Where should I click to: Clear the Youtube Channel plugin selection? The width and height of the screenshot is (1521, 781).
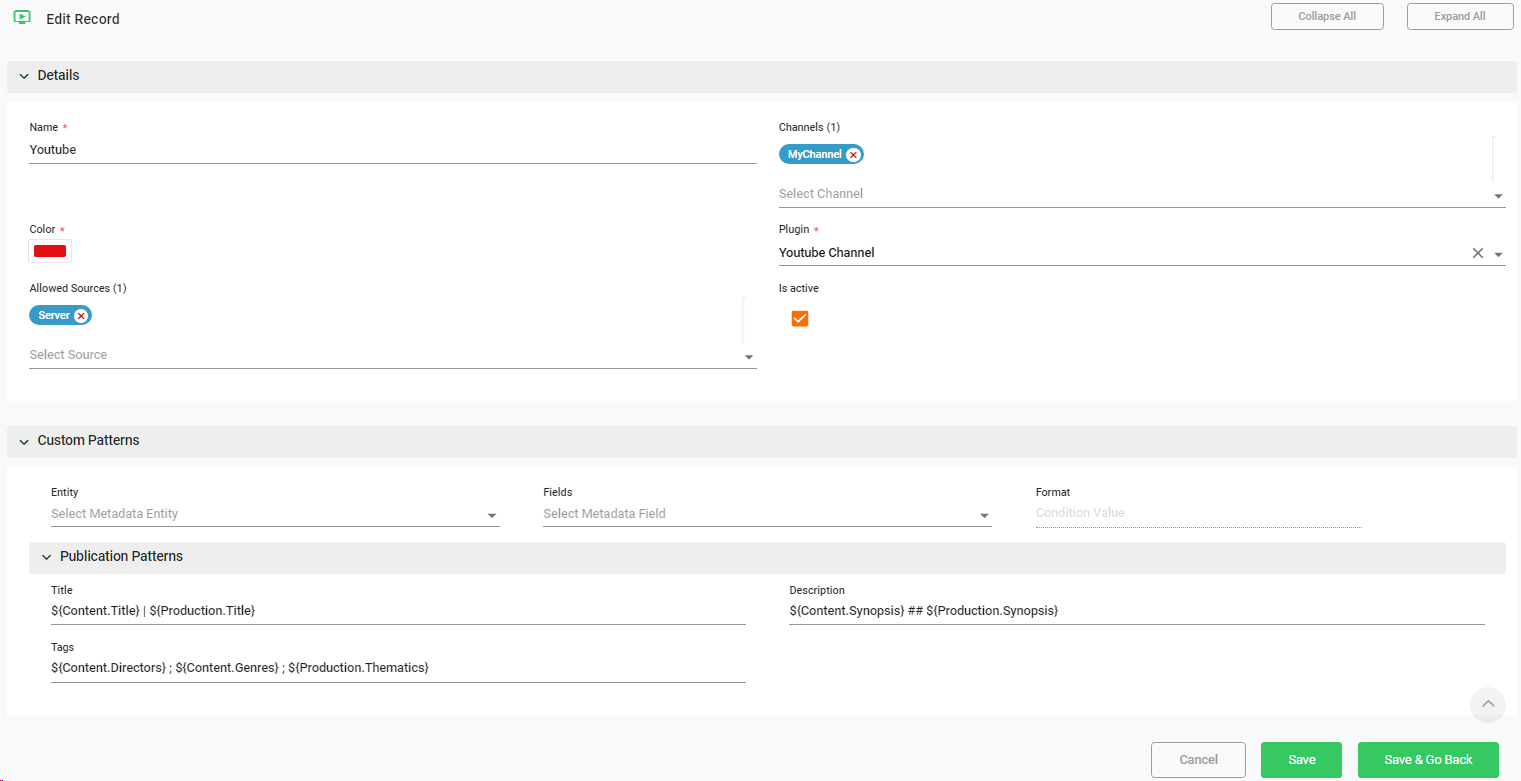pyautogui.click(x=1477, y=254)
